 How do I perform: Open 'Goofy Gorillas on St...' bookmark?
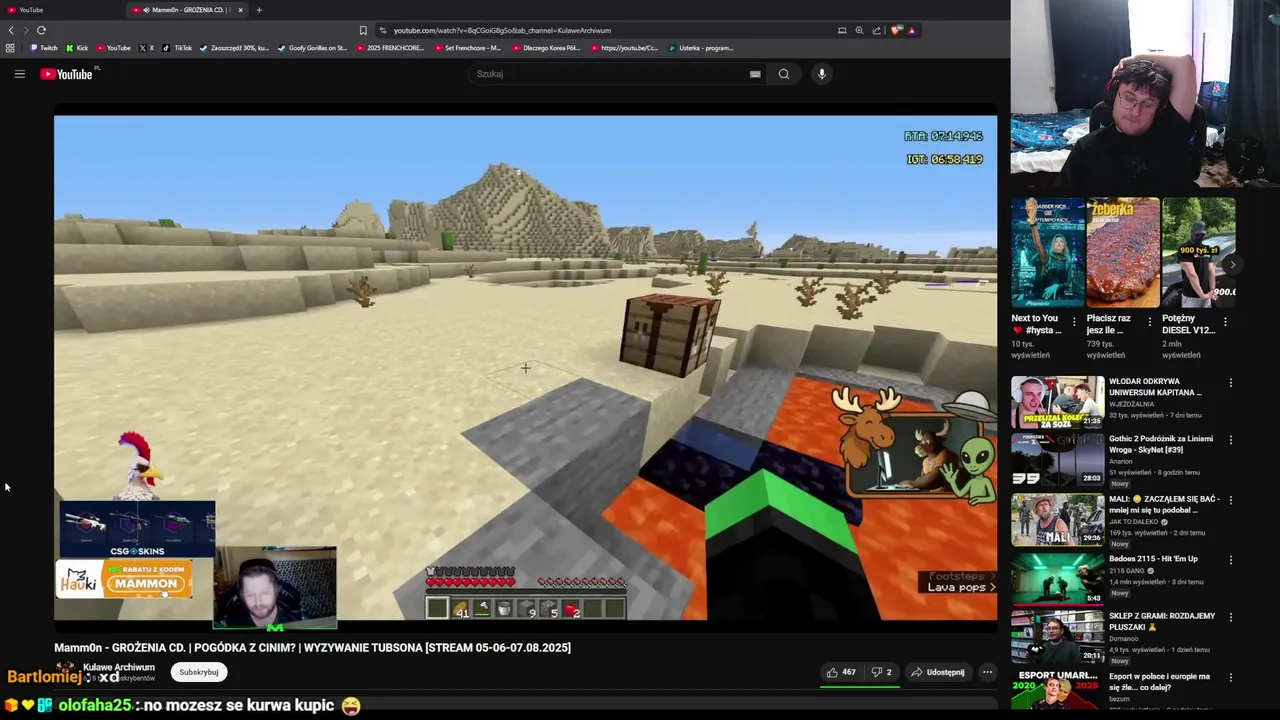click(312, 48)
